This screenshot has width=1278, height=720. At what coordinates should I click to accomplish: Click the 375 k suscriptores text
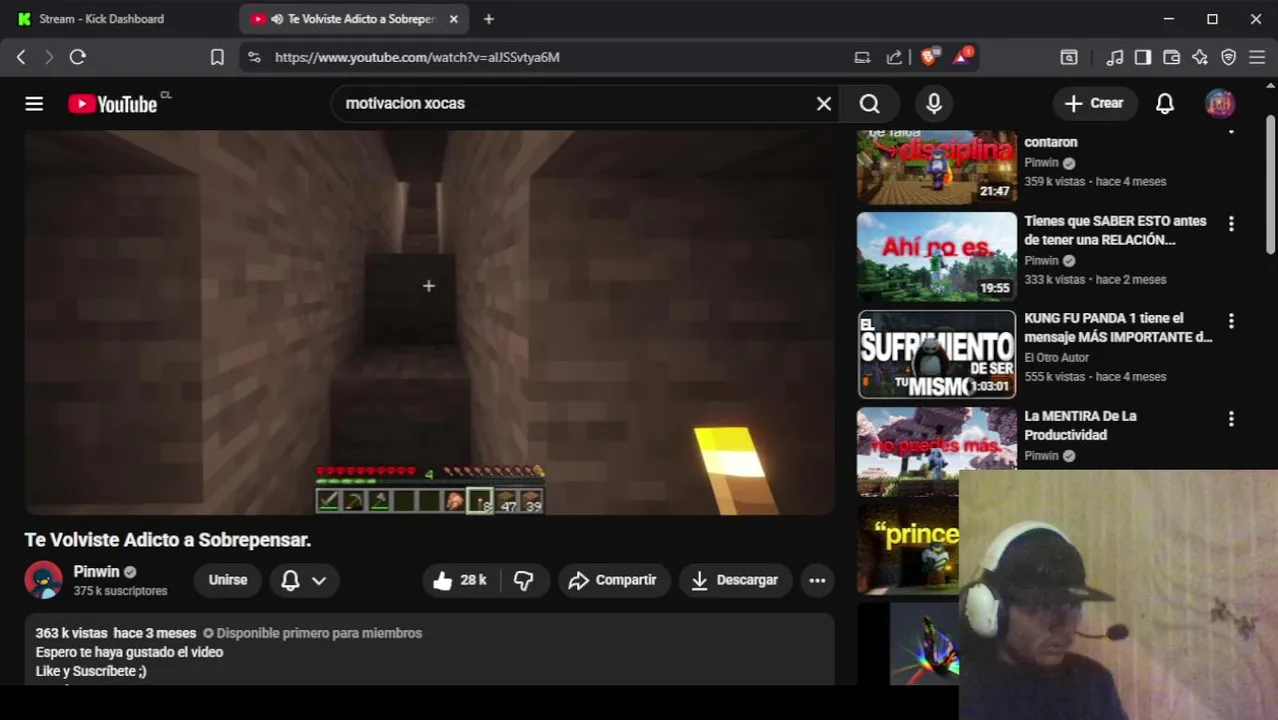[x=120, y=591]
